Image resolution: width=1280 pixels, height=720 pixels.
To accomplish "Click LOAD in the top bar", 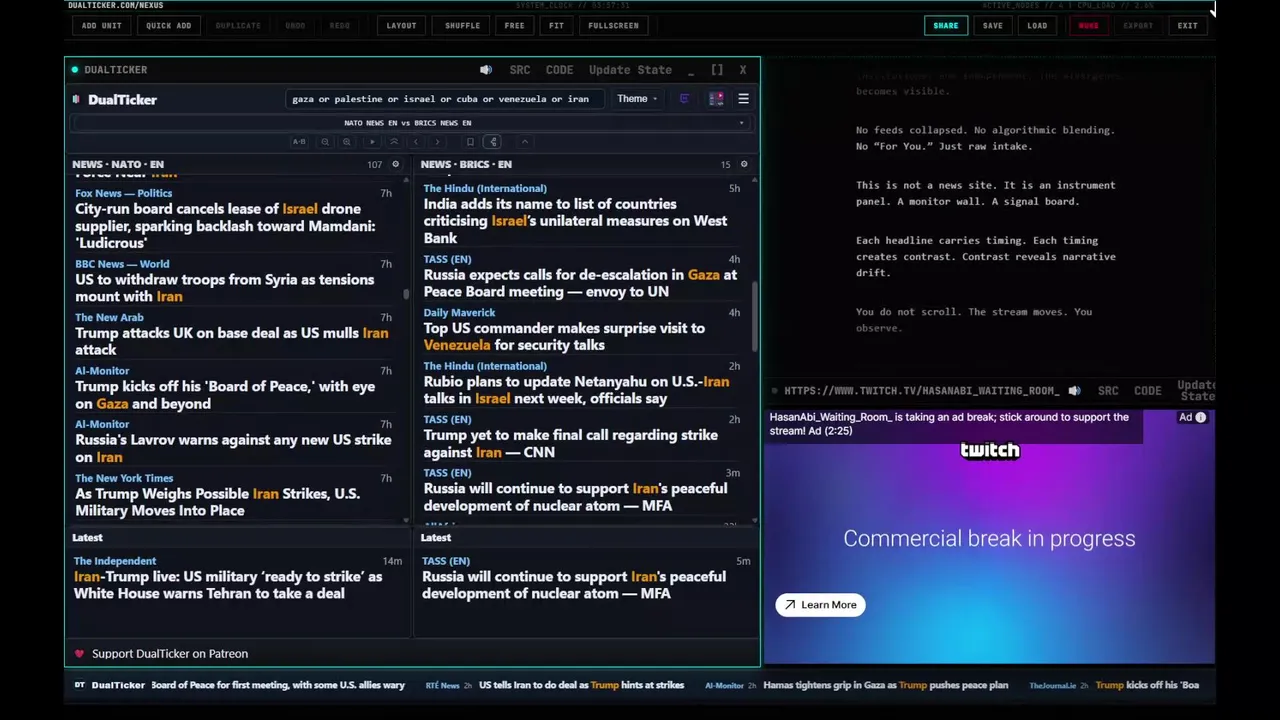I will 1037,26.
